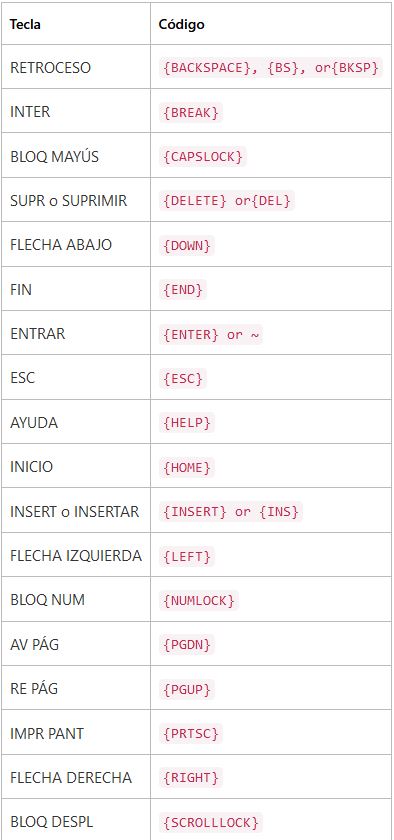The height and width of the screenshot is (840, 394).
Task: Click the {NUMLOCK} code text
Action: pos(199,601)
